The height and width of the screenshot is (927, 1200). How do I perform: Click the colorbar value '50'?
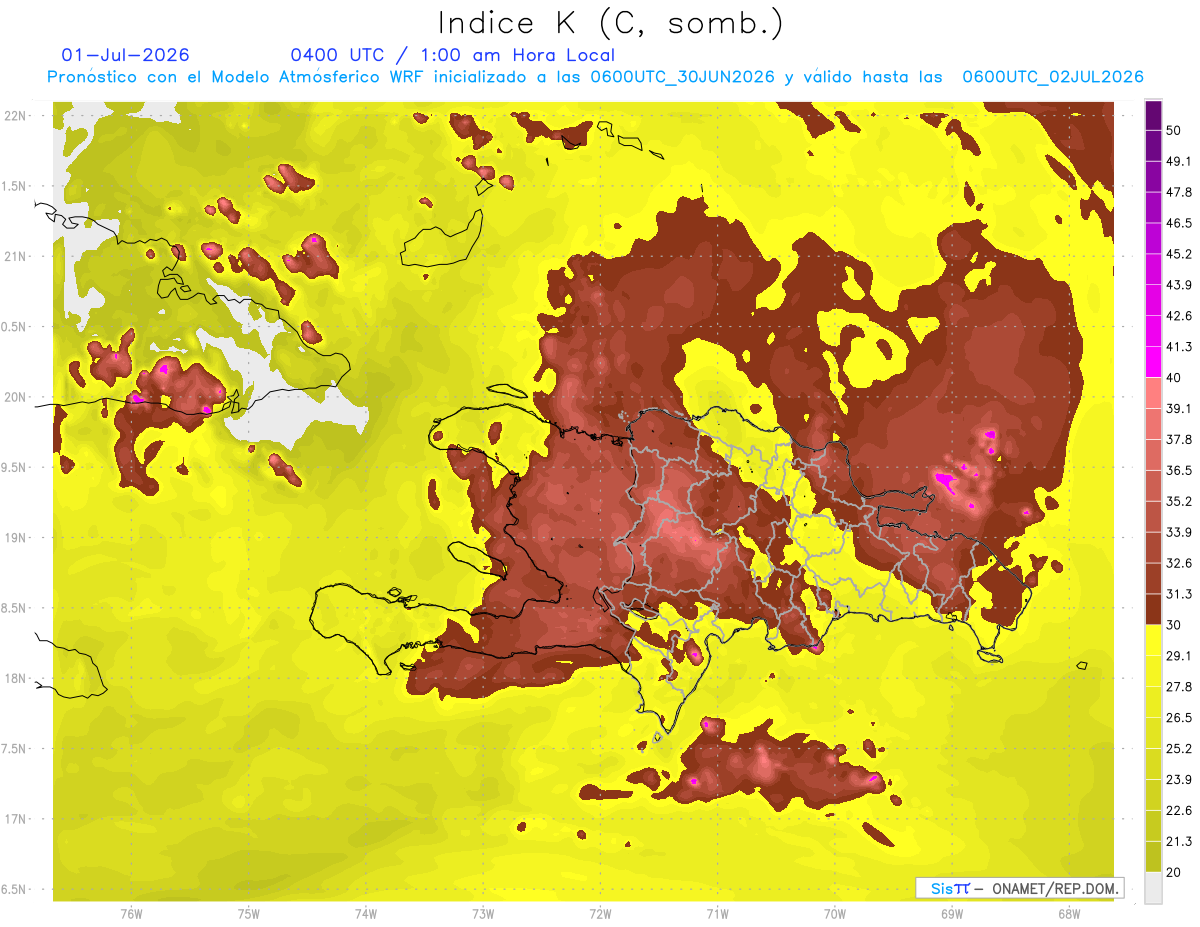[x=1174, y=130]
